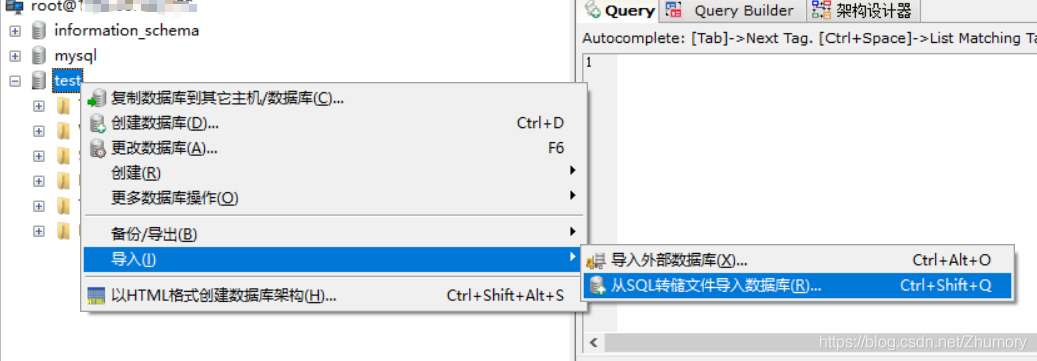
Task: Open 更多数据库操作(O) menu entry
Action: (333, 198)
